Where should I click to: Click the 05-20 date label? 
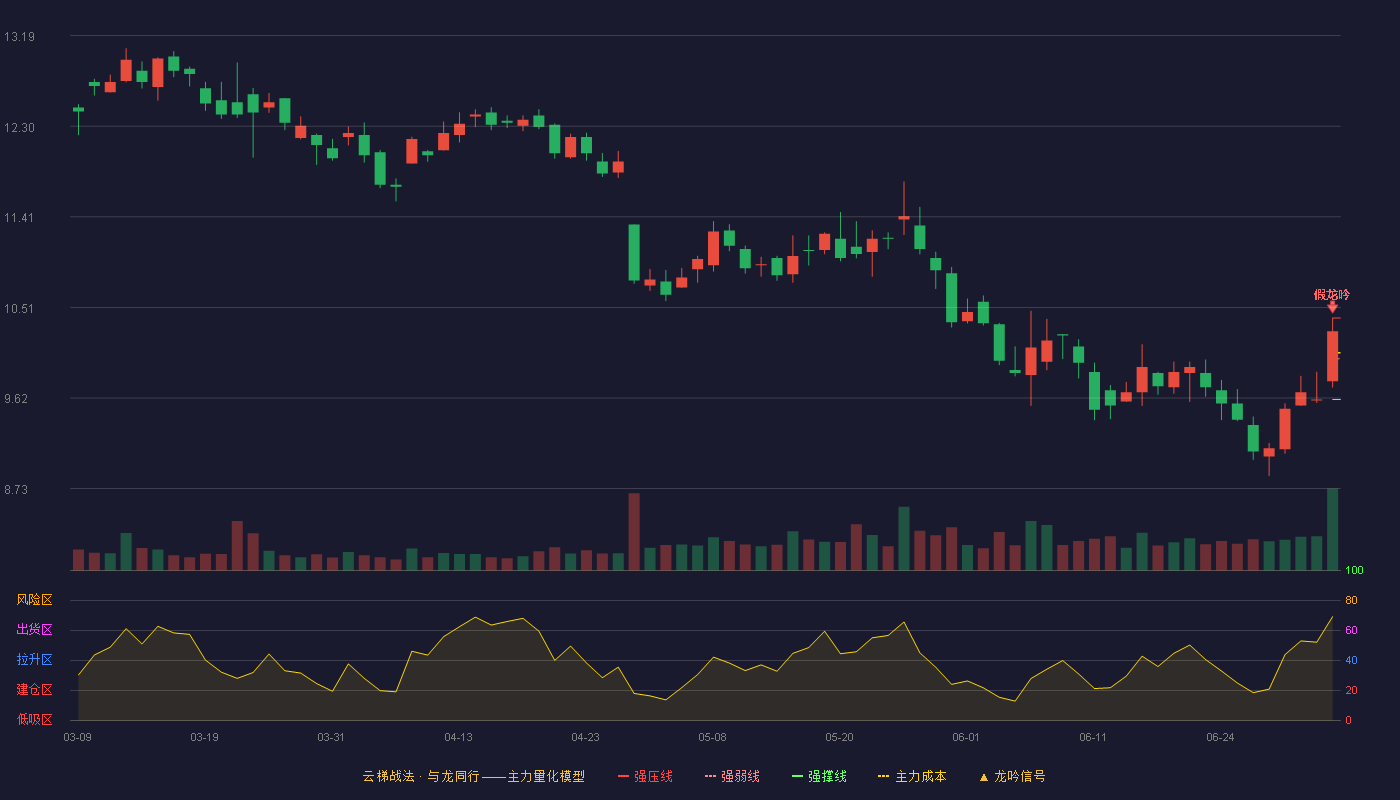[x=839, y=737]
